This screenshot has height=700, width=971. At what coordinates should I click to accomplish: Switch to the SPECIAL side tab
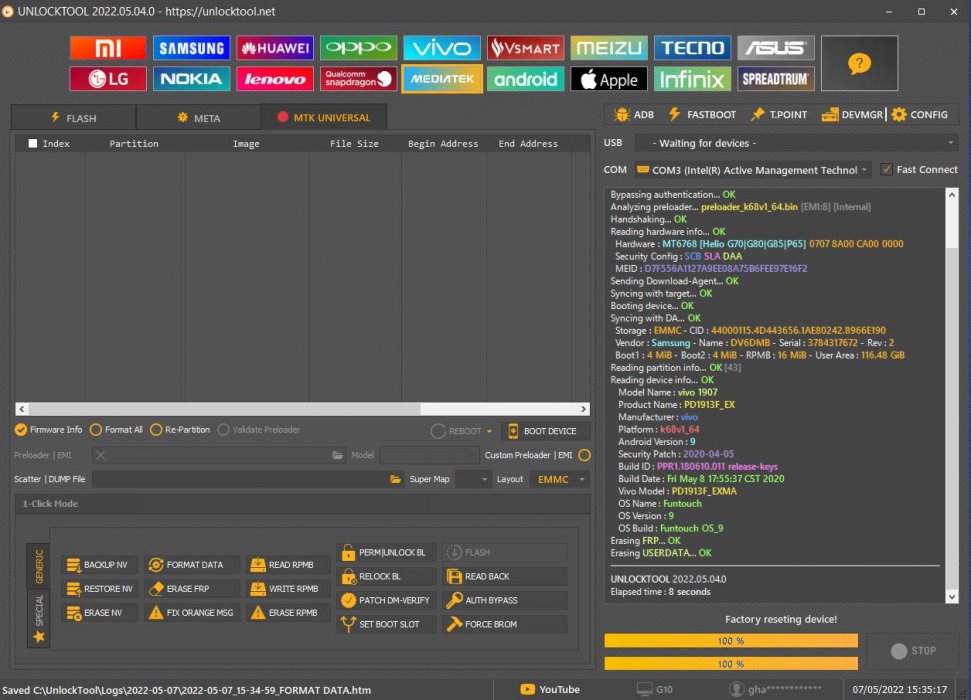pos(38,617)
